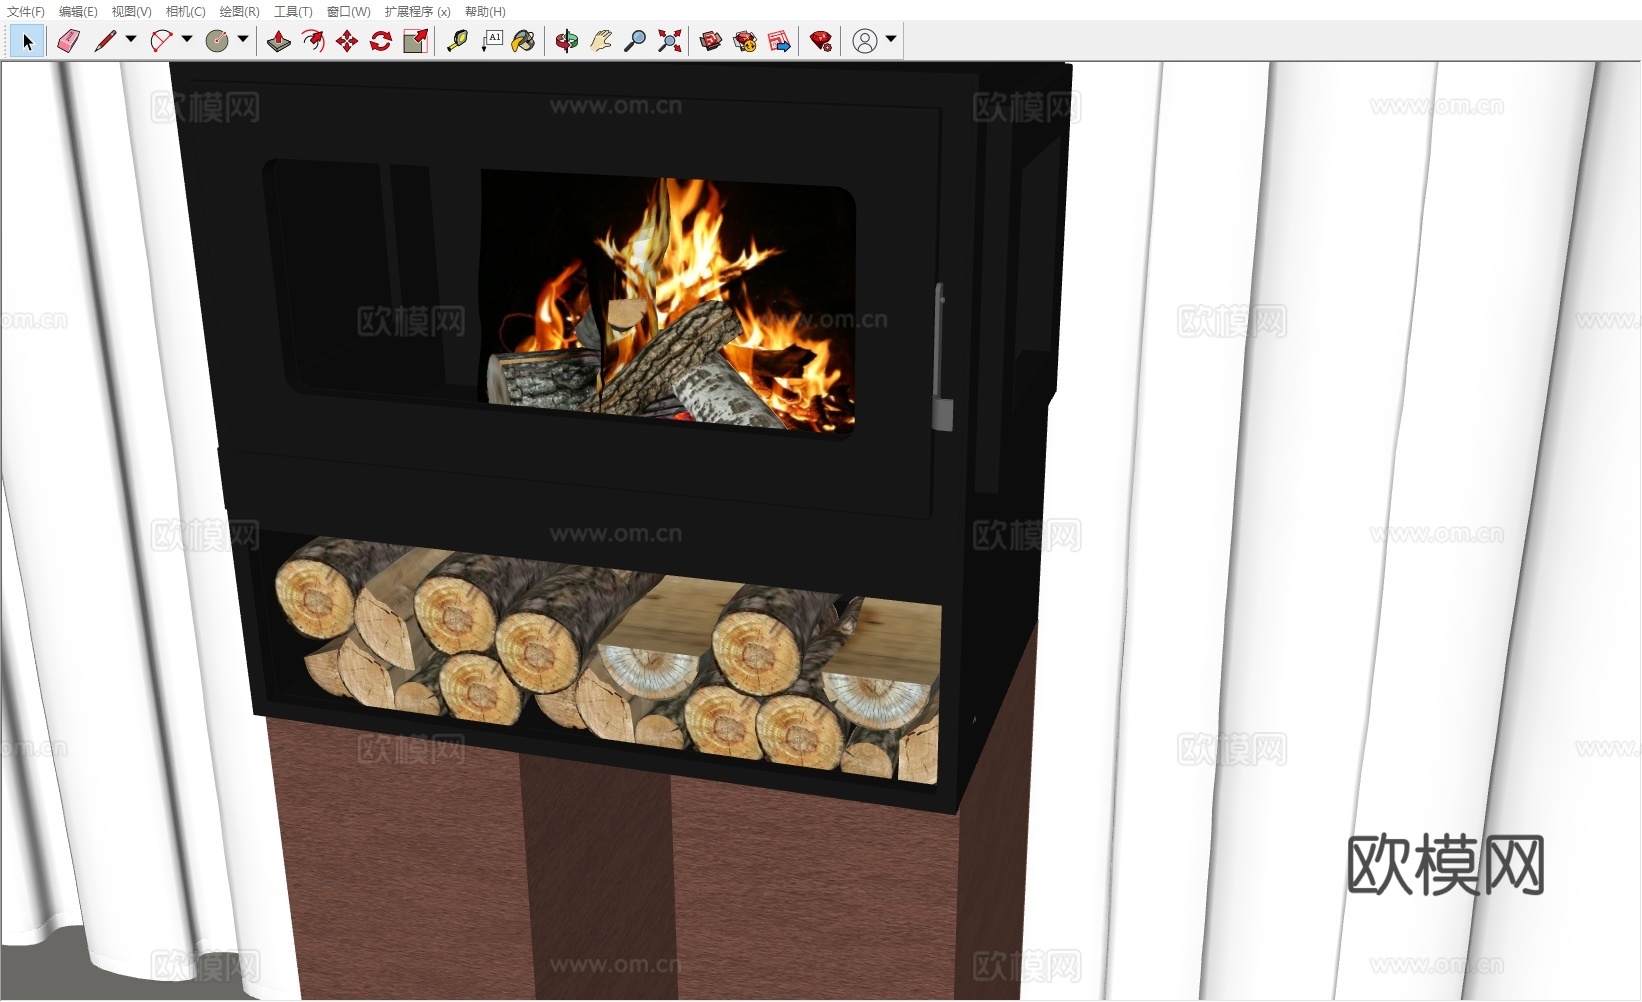Click the Zoom Extents tool
The width and height of the screenshot is (1642, 1002).
(670, 41)
